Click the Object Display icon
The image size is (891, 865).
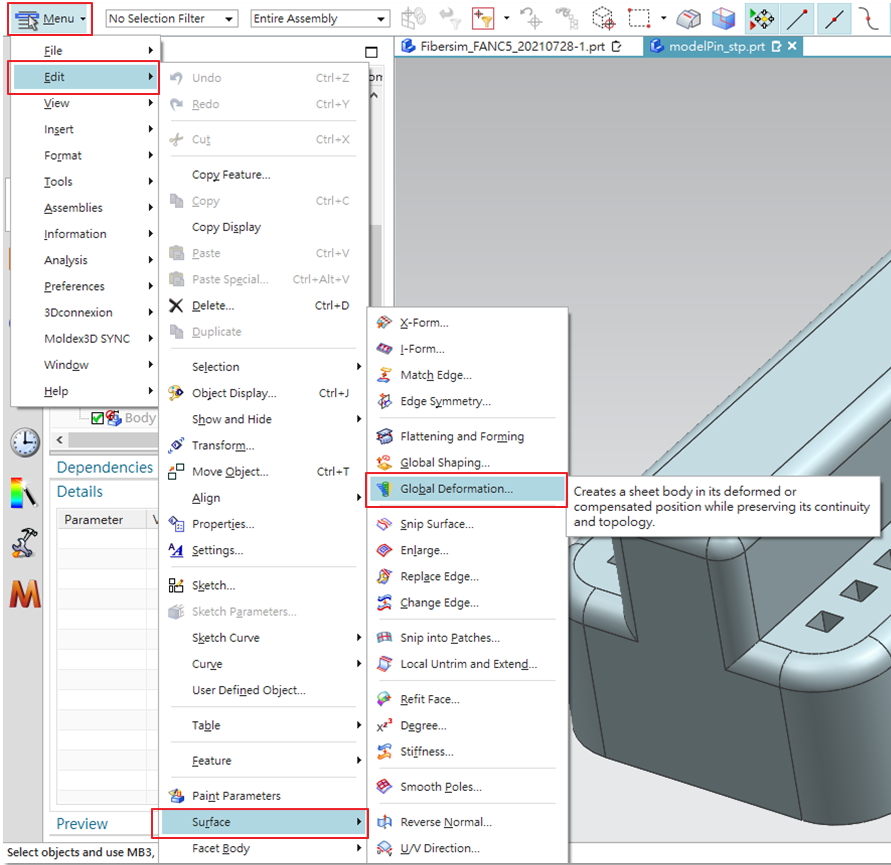point(176,393)
